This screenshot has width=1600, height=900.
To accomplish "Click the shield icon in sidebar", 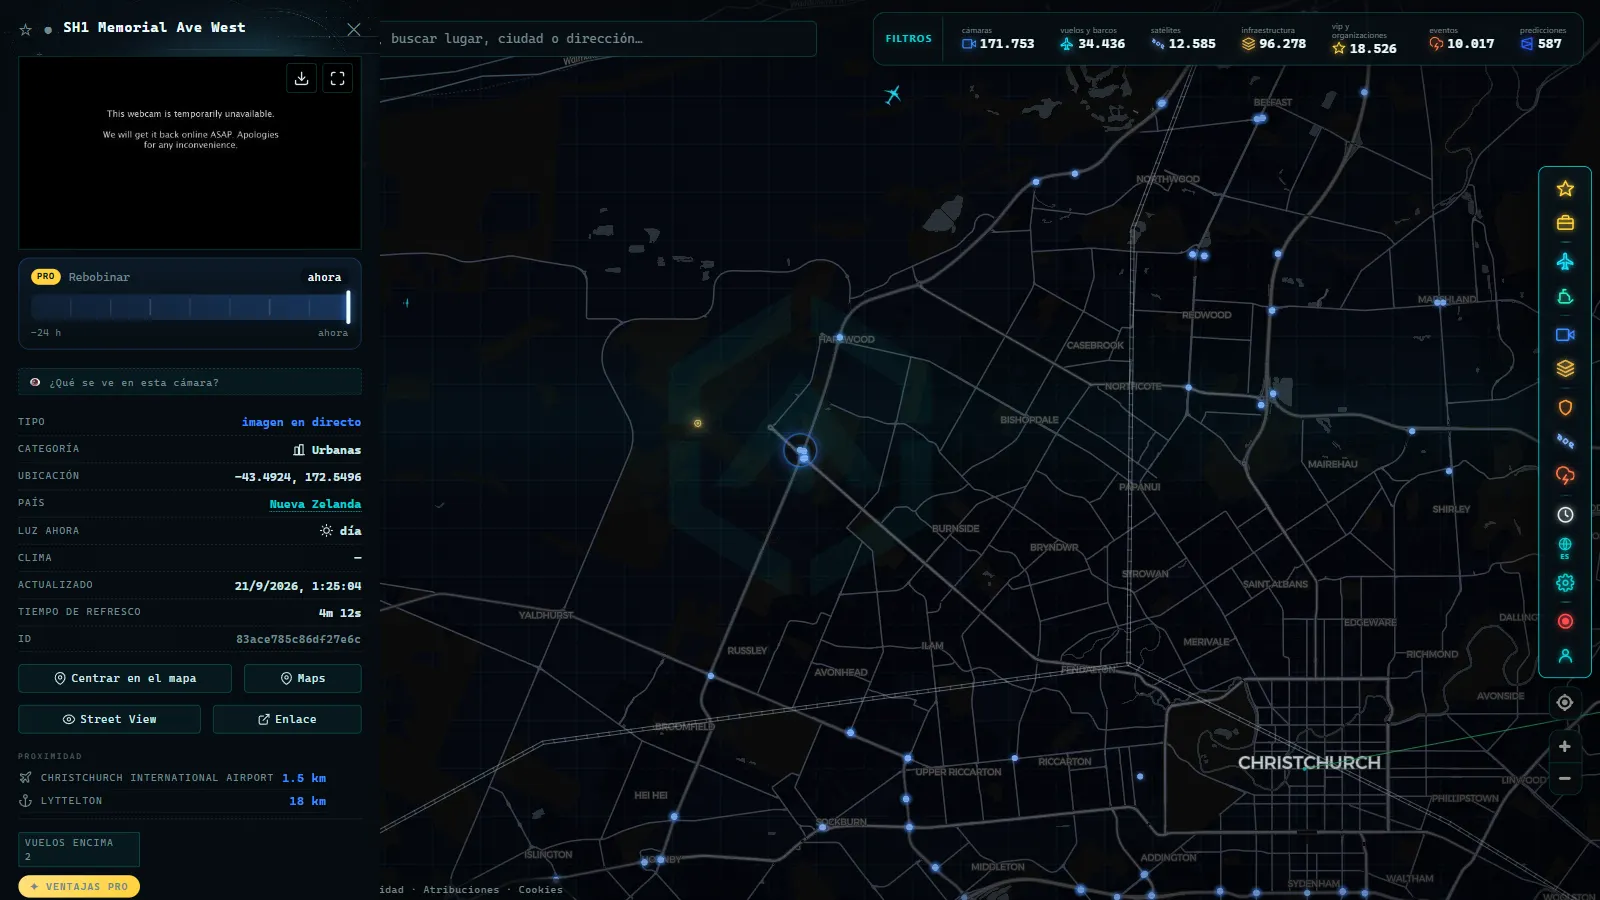I will coord(1565,408).
